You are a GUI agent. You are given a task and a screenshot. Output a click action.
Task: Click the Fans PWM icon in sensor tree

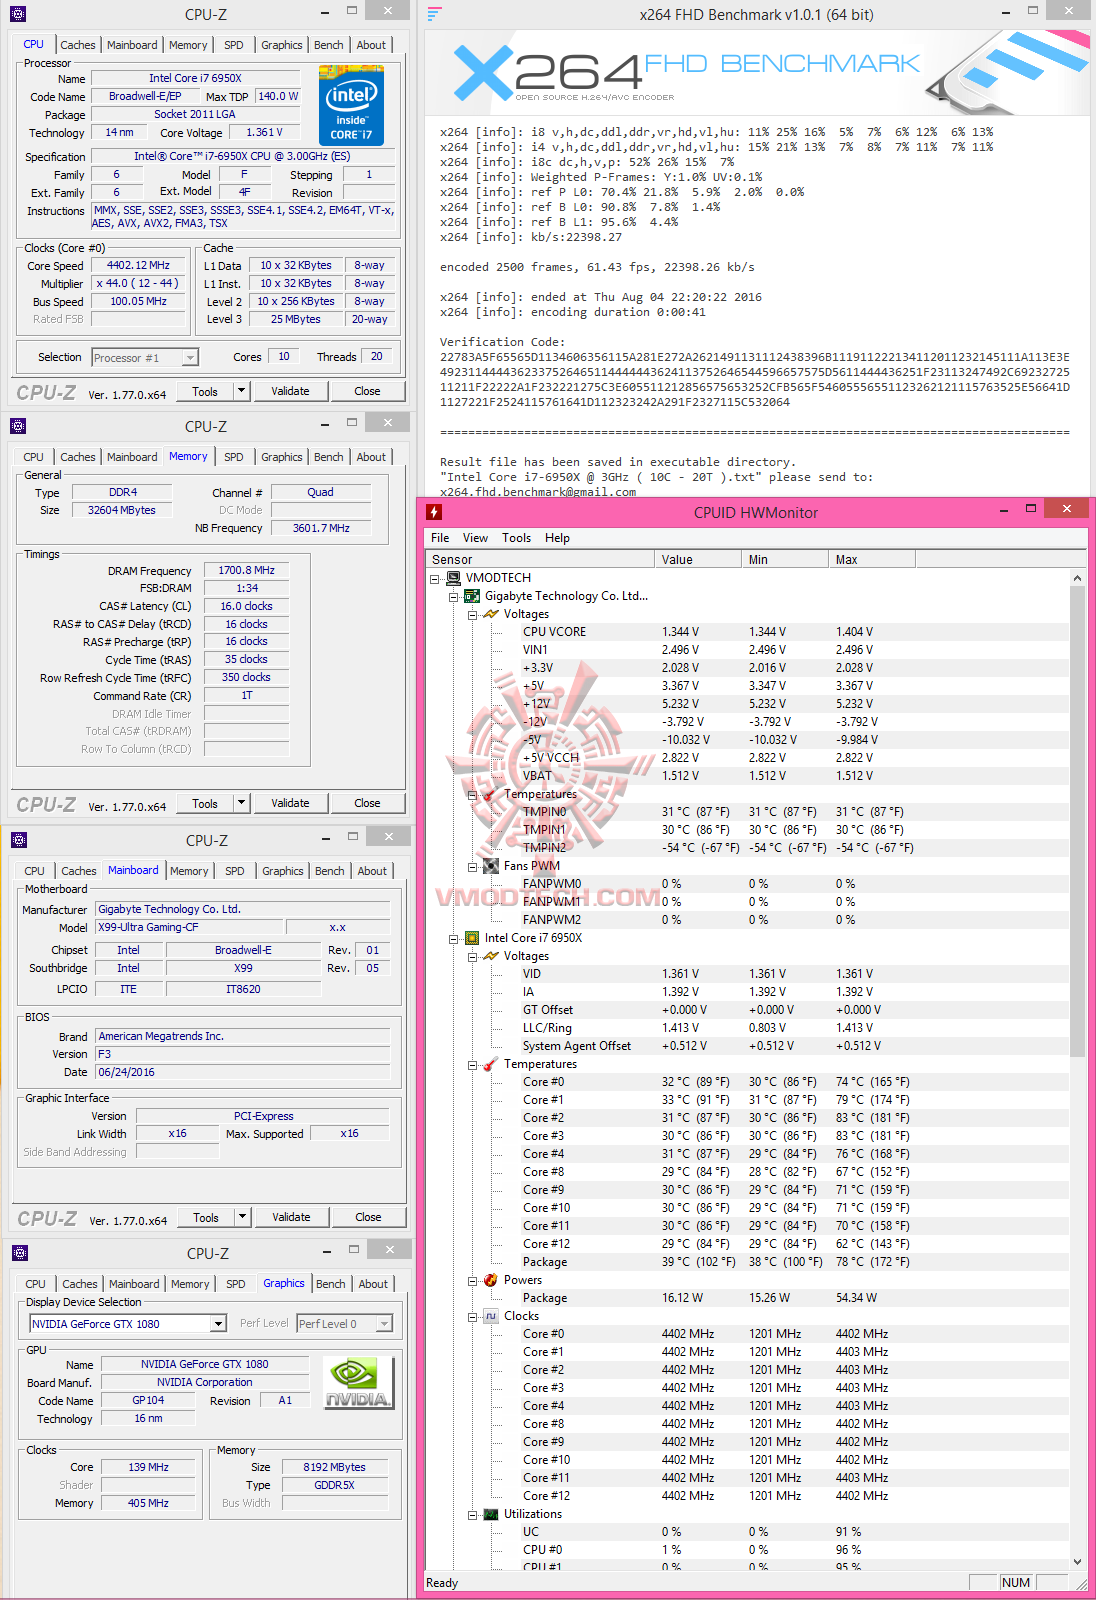[491, 866]
